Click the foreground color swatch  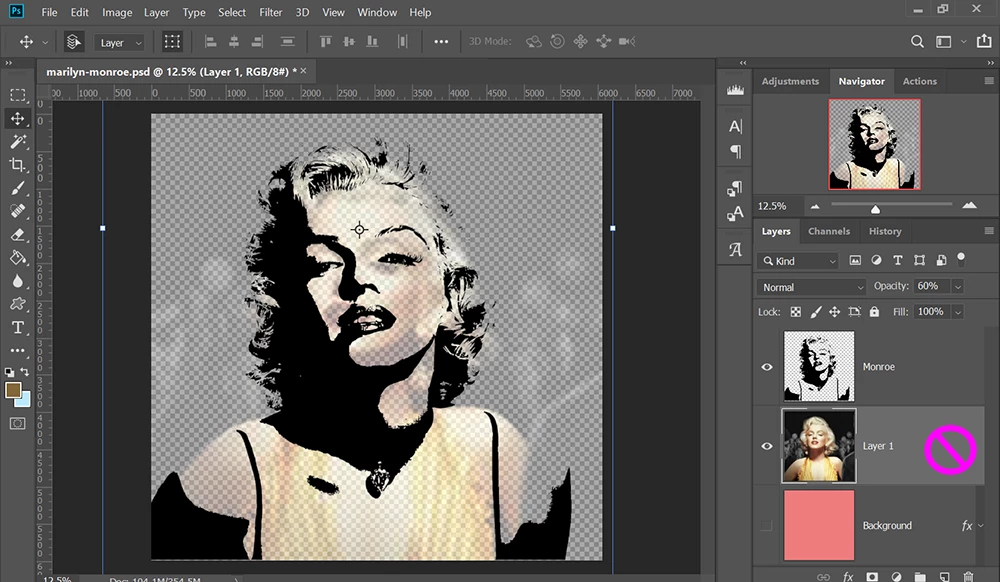pyautogui.click(x=13, y=390)
